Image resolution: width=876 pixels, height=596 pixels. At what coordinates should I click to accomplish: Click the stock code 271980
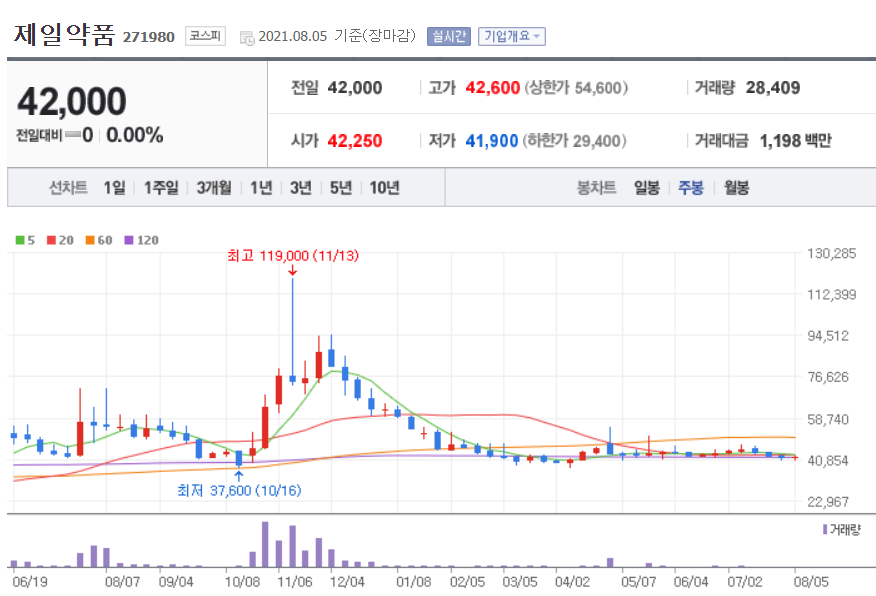point(149,37)
